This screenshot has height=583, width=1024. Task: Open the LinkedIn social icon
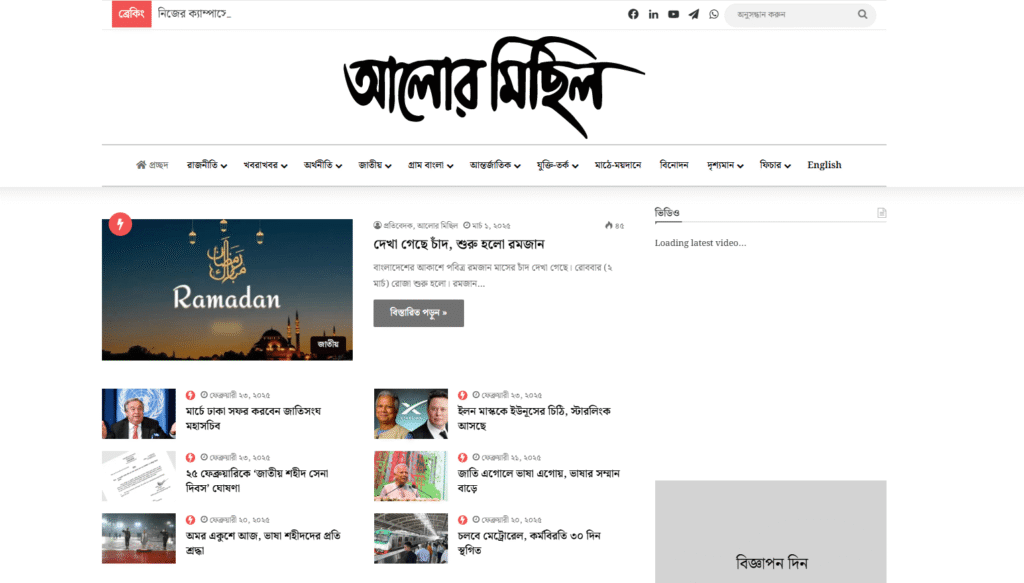pyautogui.click(x=653, y=14)
